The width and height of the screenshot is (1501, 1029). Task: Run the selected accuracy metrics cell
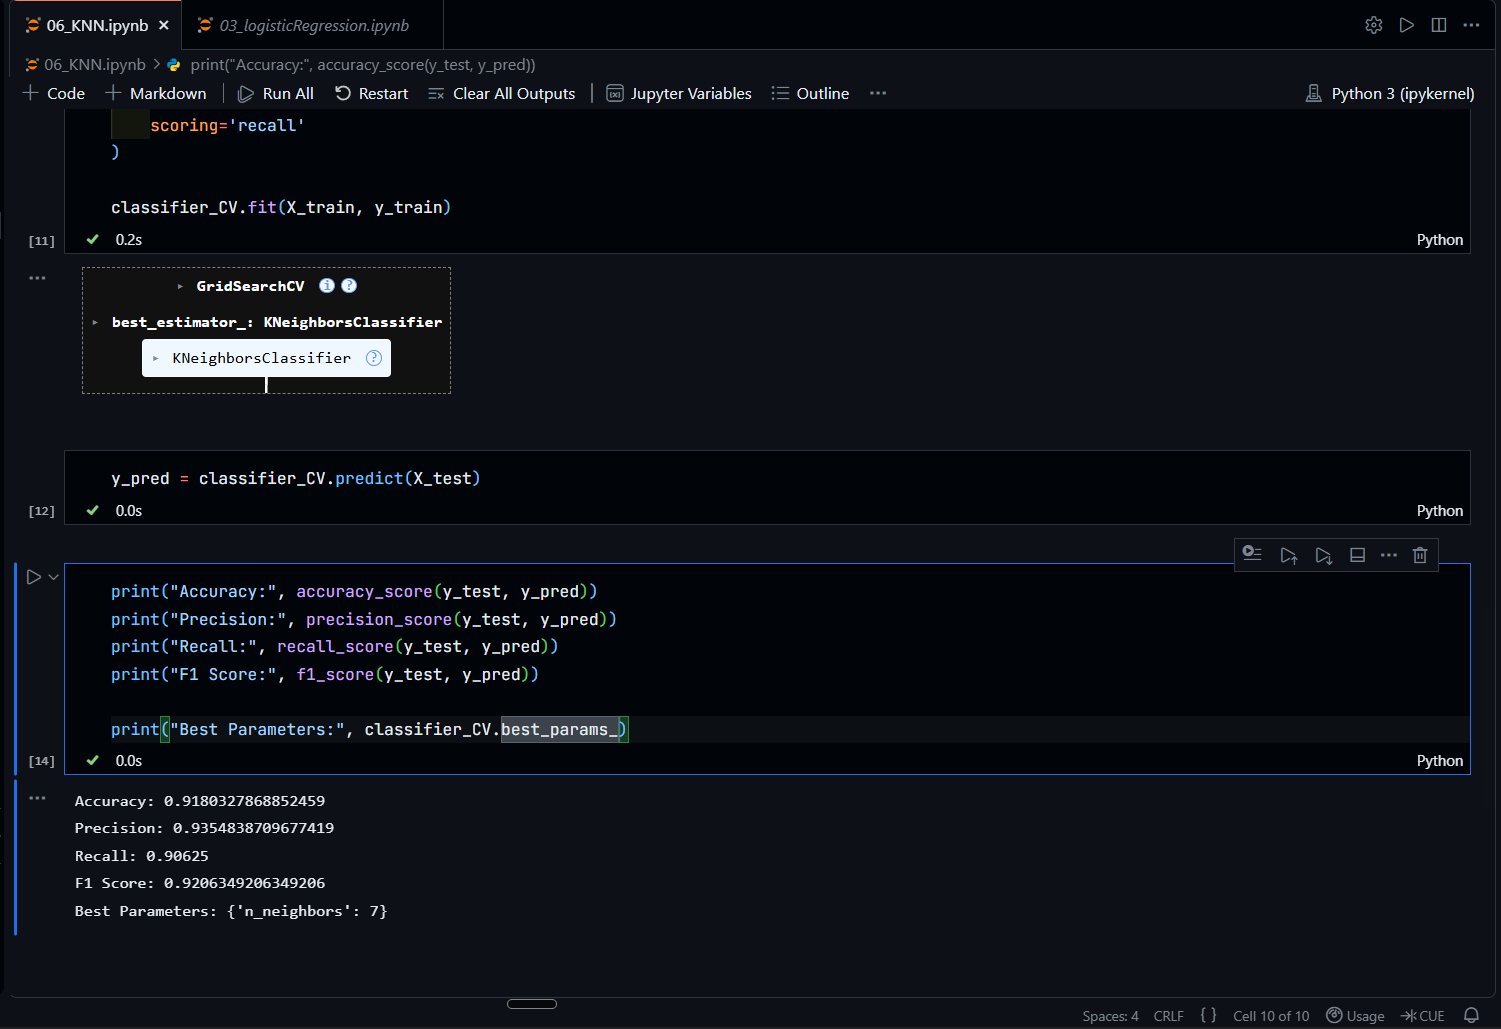point(33,577)
